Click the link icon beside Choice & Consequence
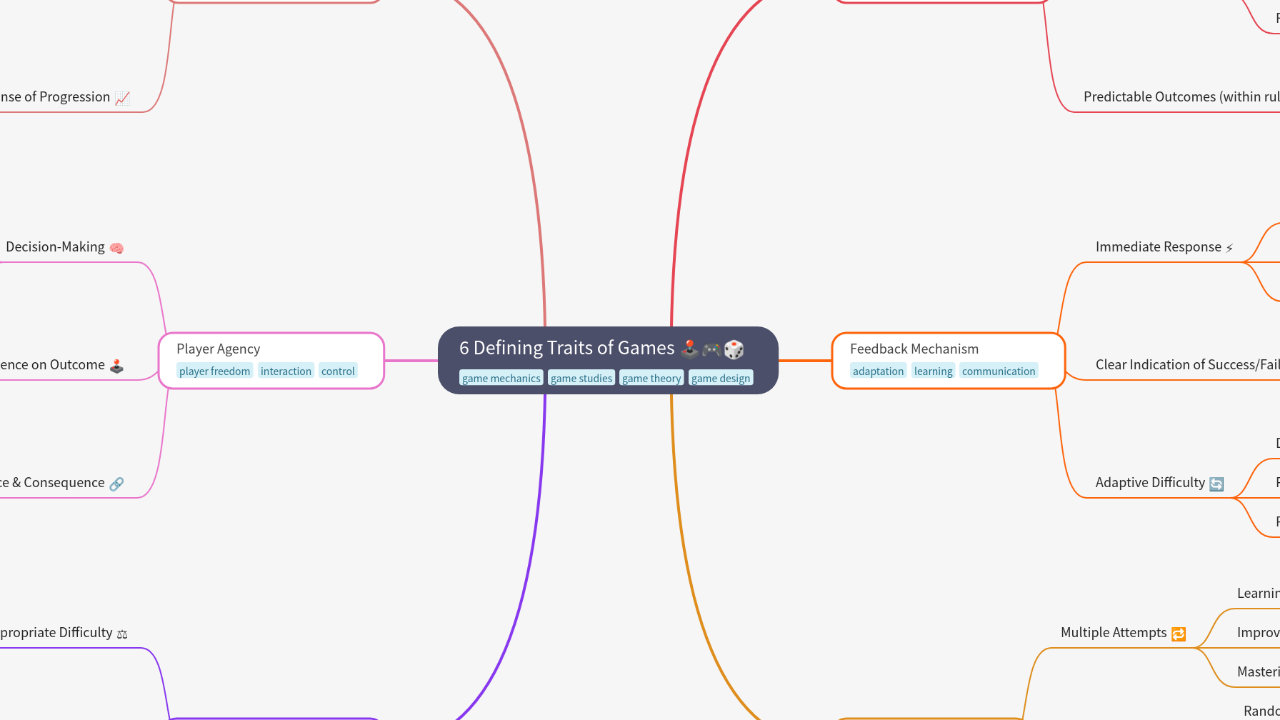The height and width of the screenshot is (720, 1280). click(116, 484)
